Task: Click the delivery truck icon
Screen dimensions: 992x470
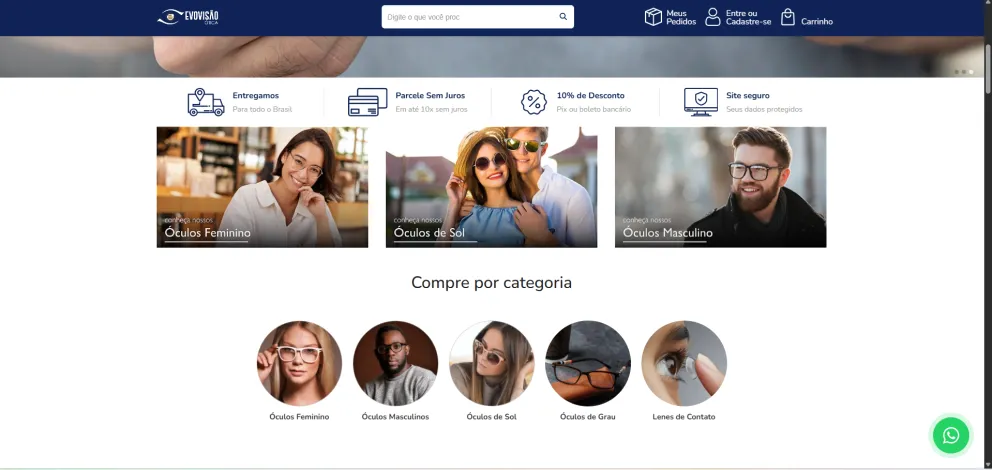Action: tap(206, 102)
